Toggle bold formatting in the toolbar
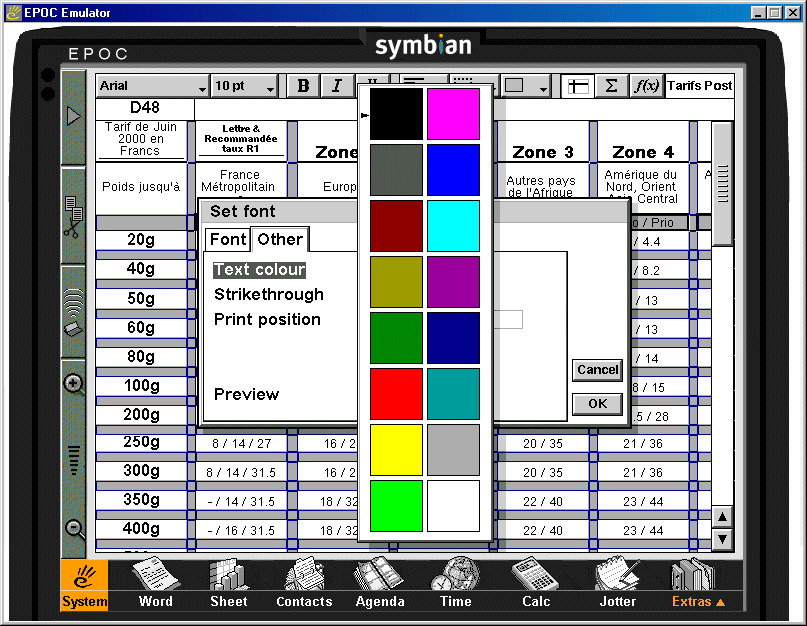The height and width of the screenshot is (626, 807). point(303,85)
